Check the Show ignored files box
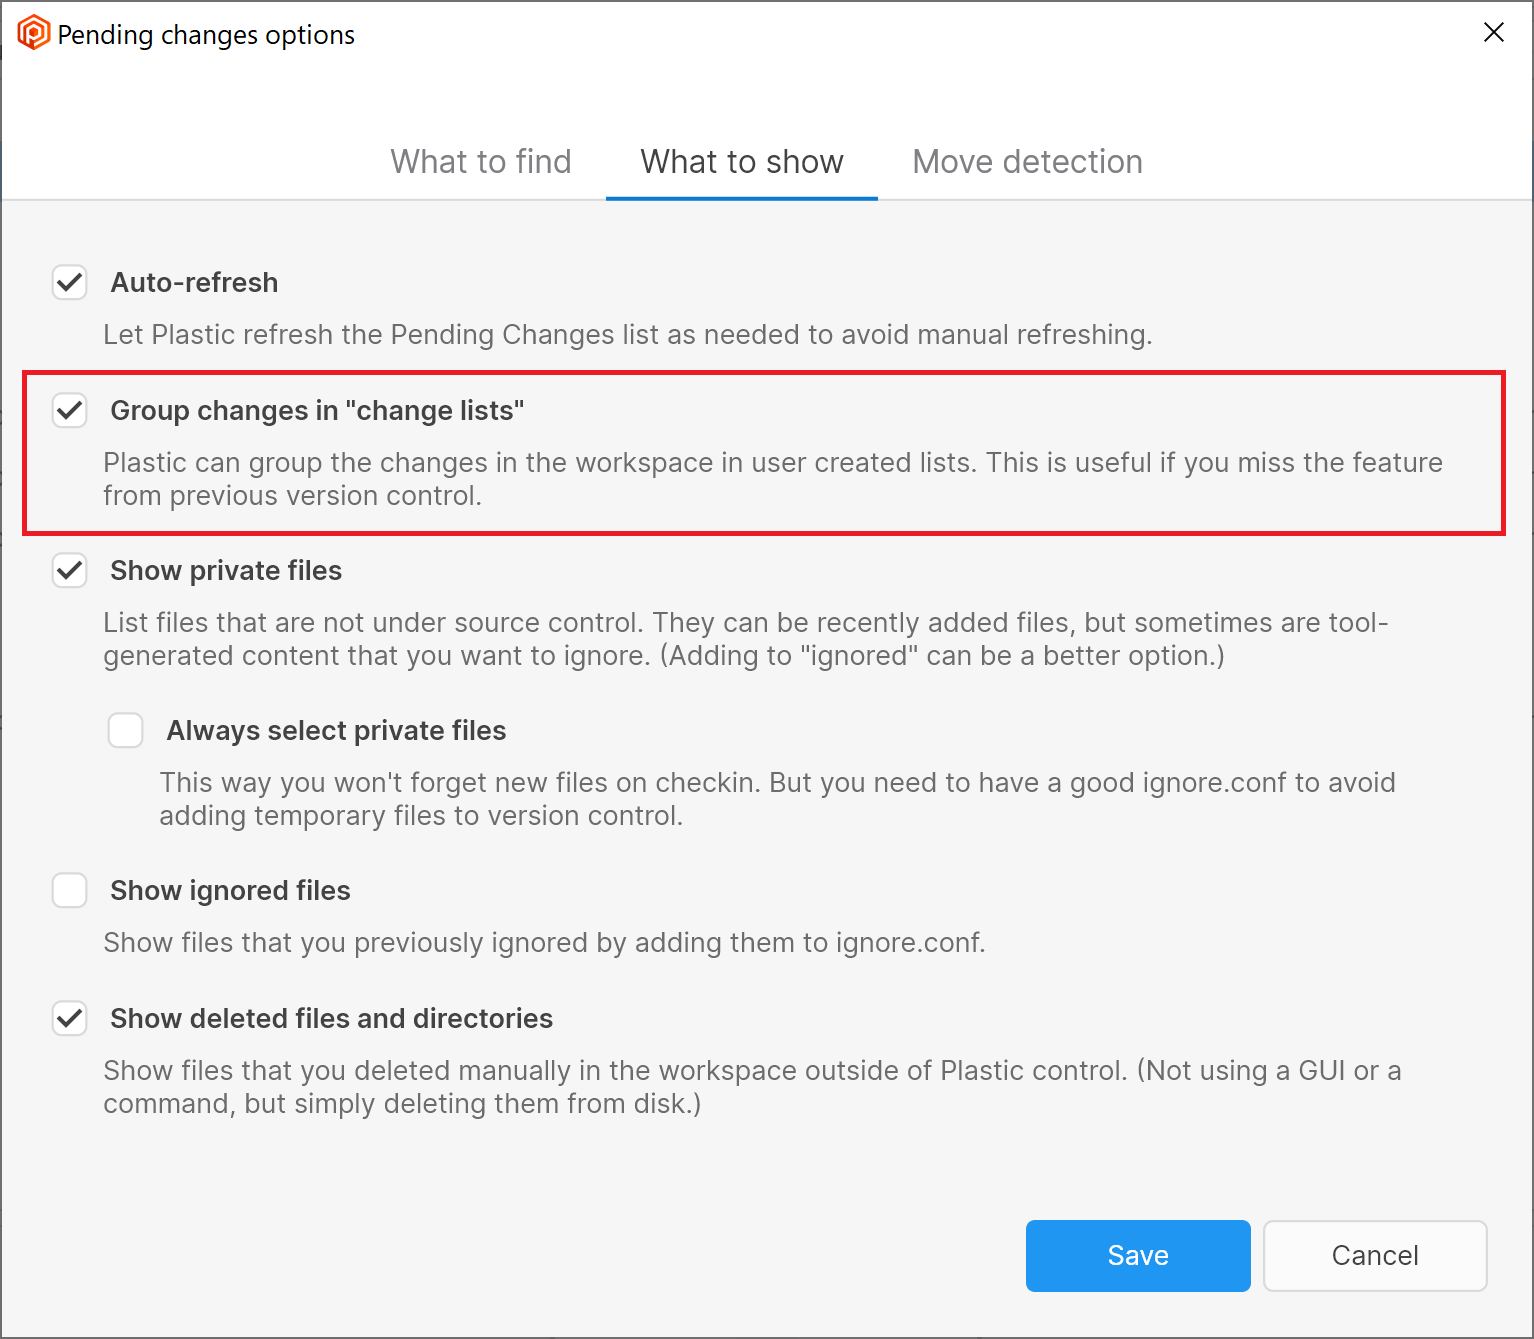1534x1339 pixels. (x=70, y=891)
